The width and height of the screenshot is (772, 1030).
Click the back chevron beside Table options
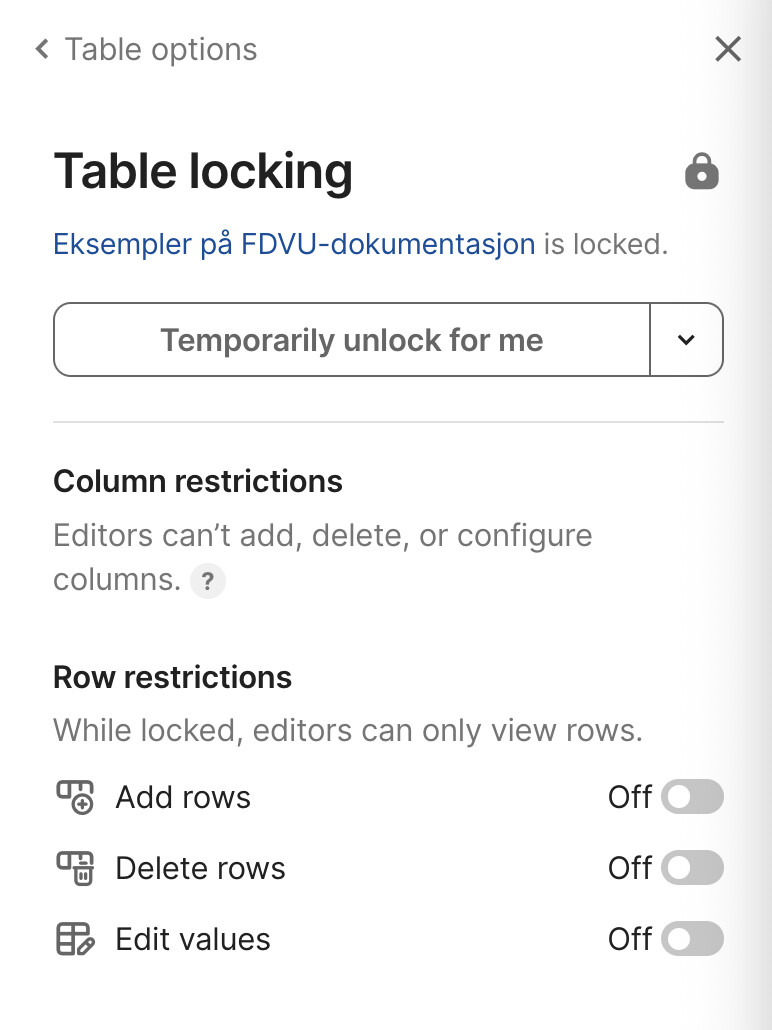42,49
